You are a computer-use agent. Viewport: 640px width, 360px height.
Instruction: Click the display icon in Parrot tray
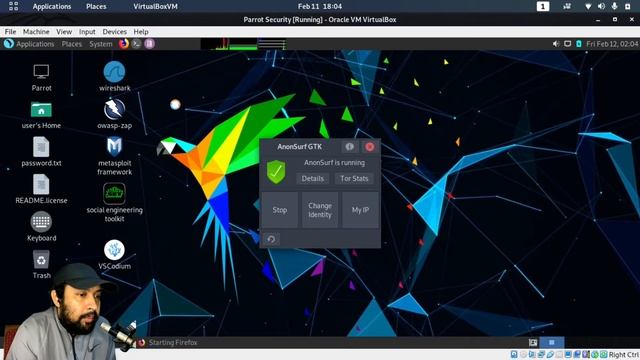coord(568,44)
